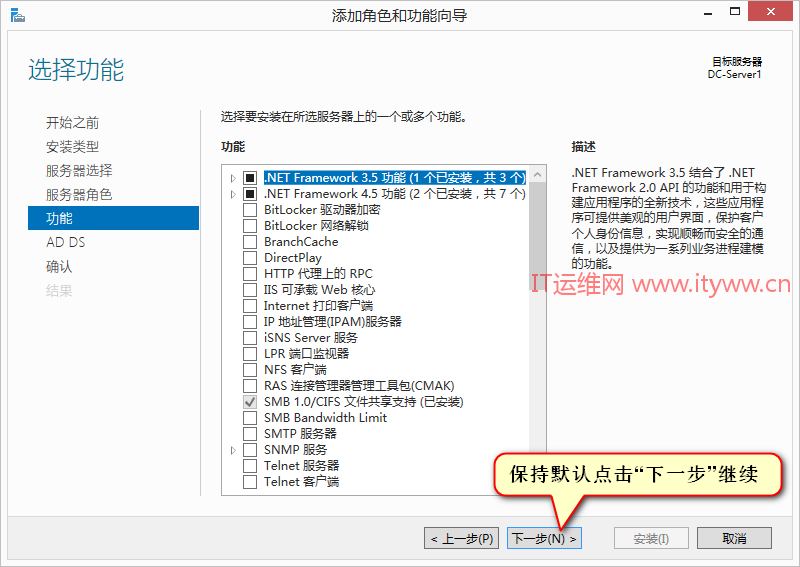The height and width of the screenshot is (567, 800).
Task: Select .NET Framework 3.5 功能 row text
Action: tap(394, 178)
